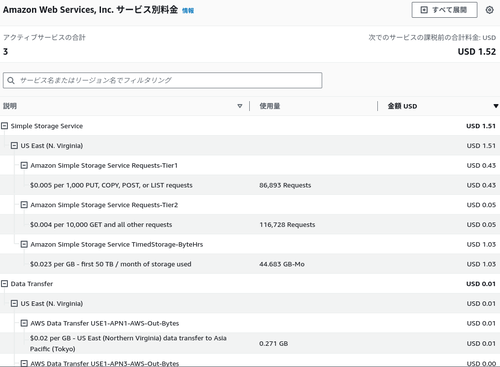Viewport: 500px width, 367px height.
Task: Sort by the 説明 column arrow
Action: pyautogui.click(x=240, y=106)
